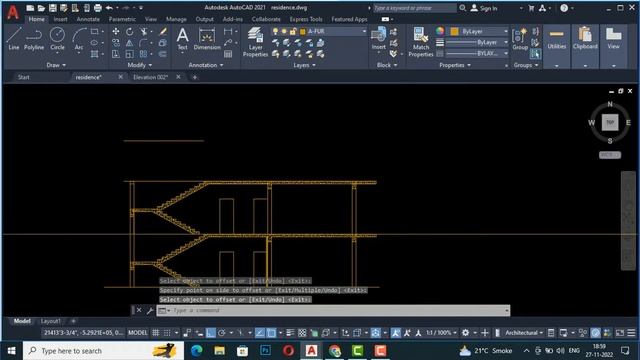Activate the Circle tool
Image resolution: width=640 pixels, height=360 pixels.
(57, 39)
